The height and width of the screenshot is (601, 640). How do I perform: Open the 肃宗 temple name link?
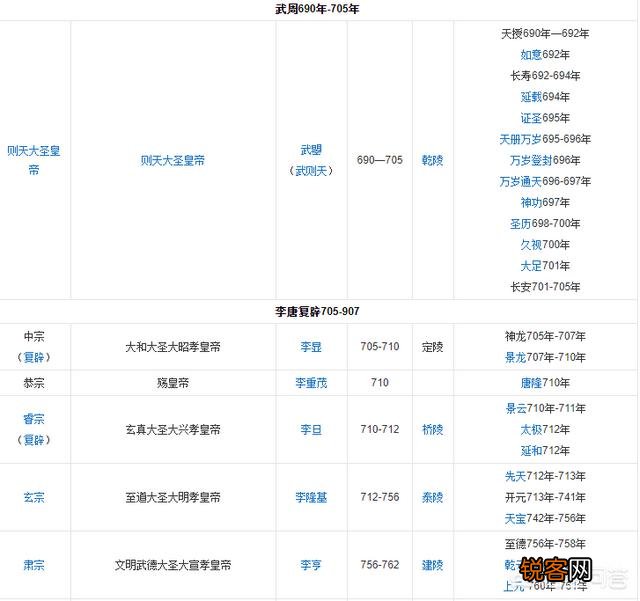(34, 565)
